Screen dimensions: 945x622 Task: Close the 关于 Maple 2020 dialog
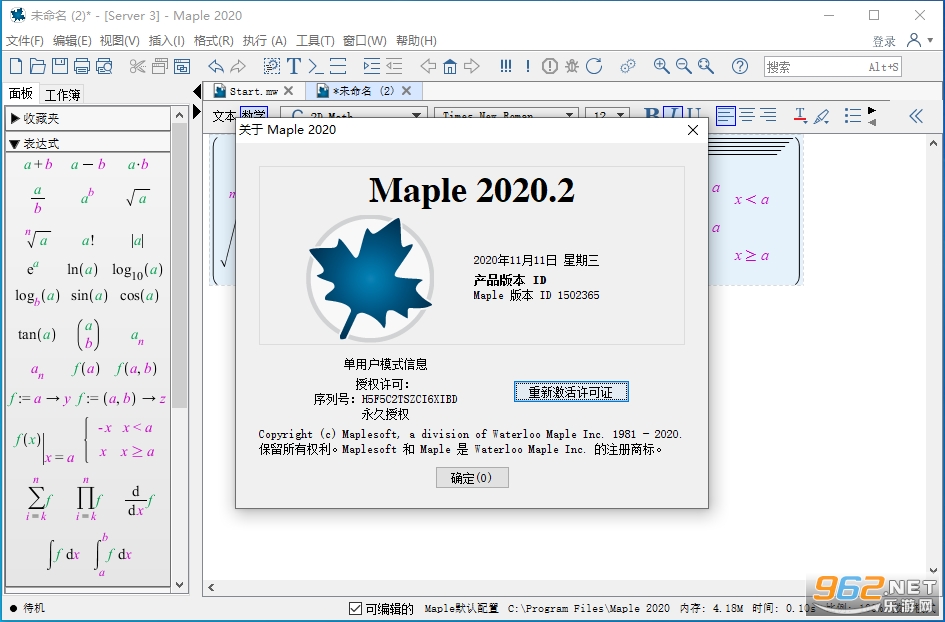tap(693, 130)
